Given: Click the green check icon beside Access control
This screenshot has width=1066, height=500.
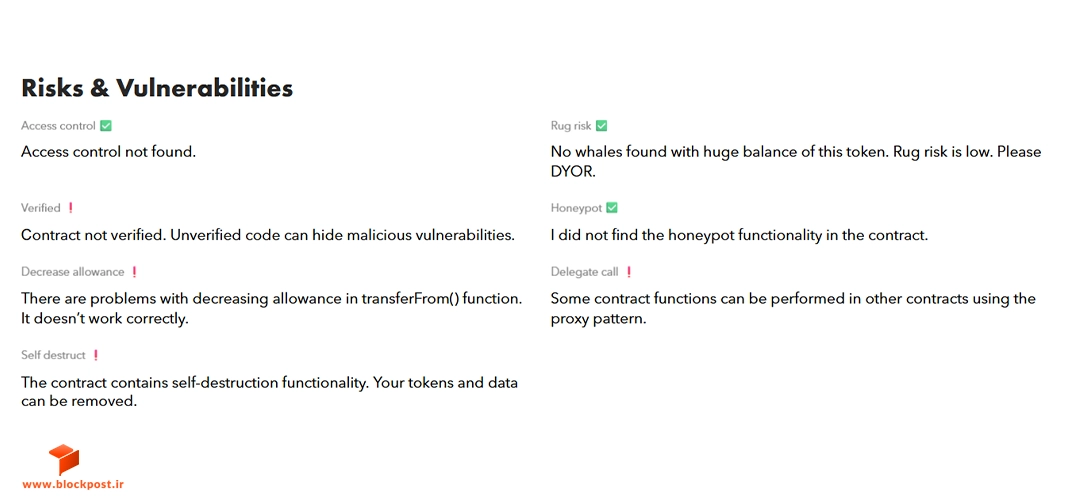Looking at the screenshot, I should (105, 126).
